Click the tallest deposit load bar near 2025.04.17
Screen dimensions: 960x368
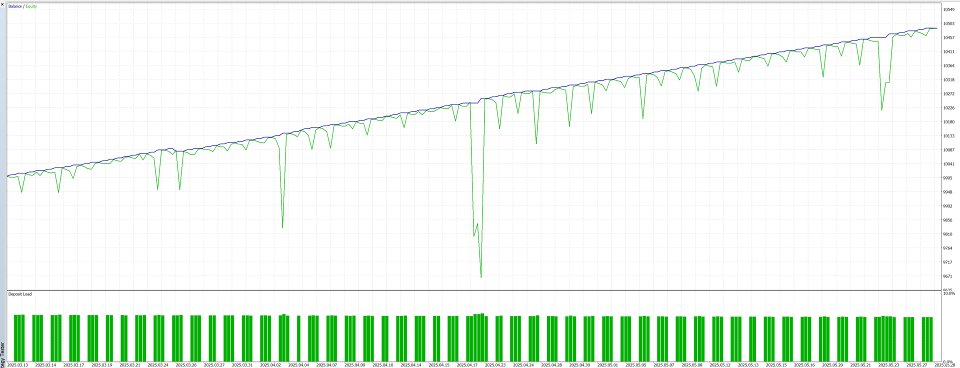482,337
